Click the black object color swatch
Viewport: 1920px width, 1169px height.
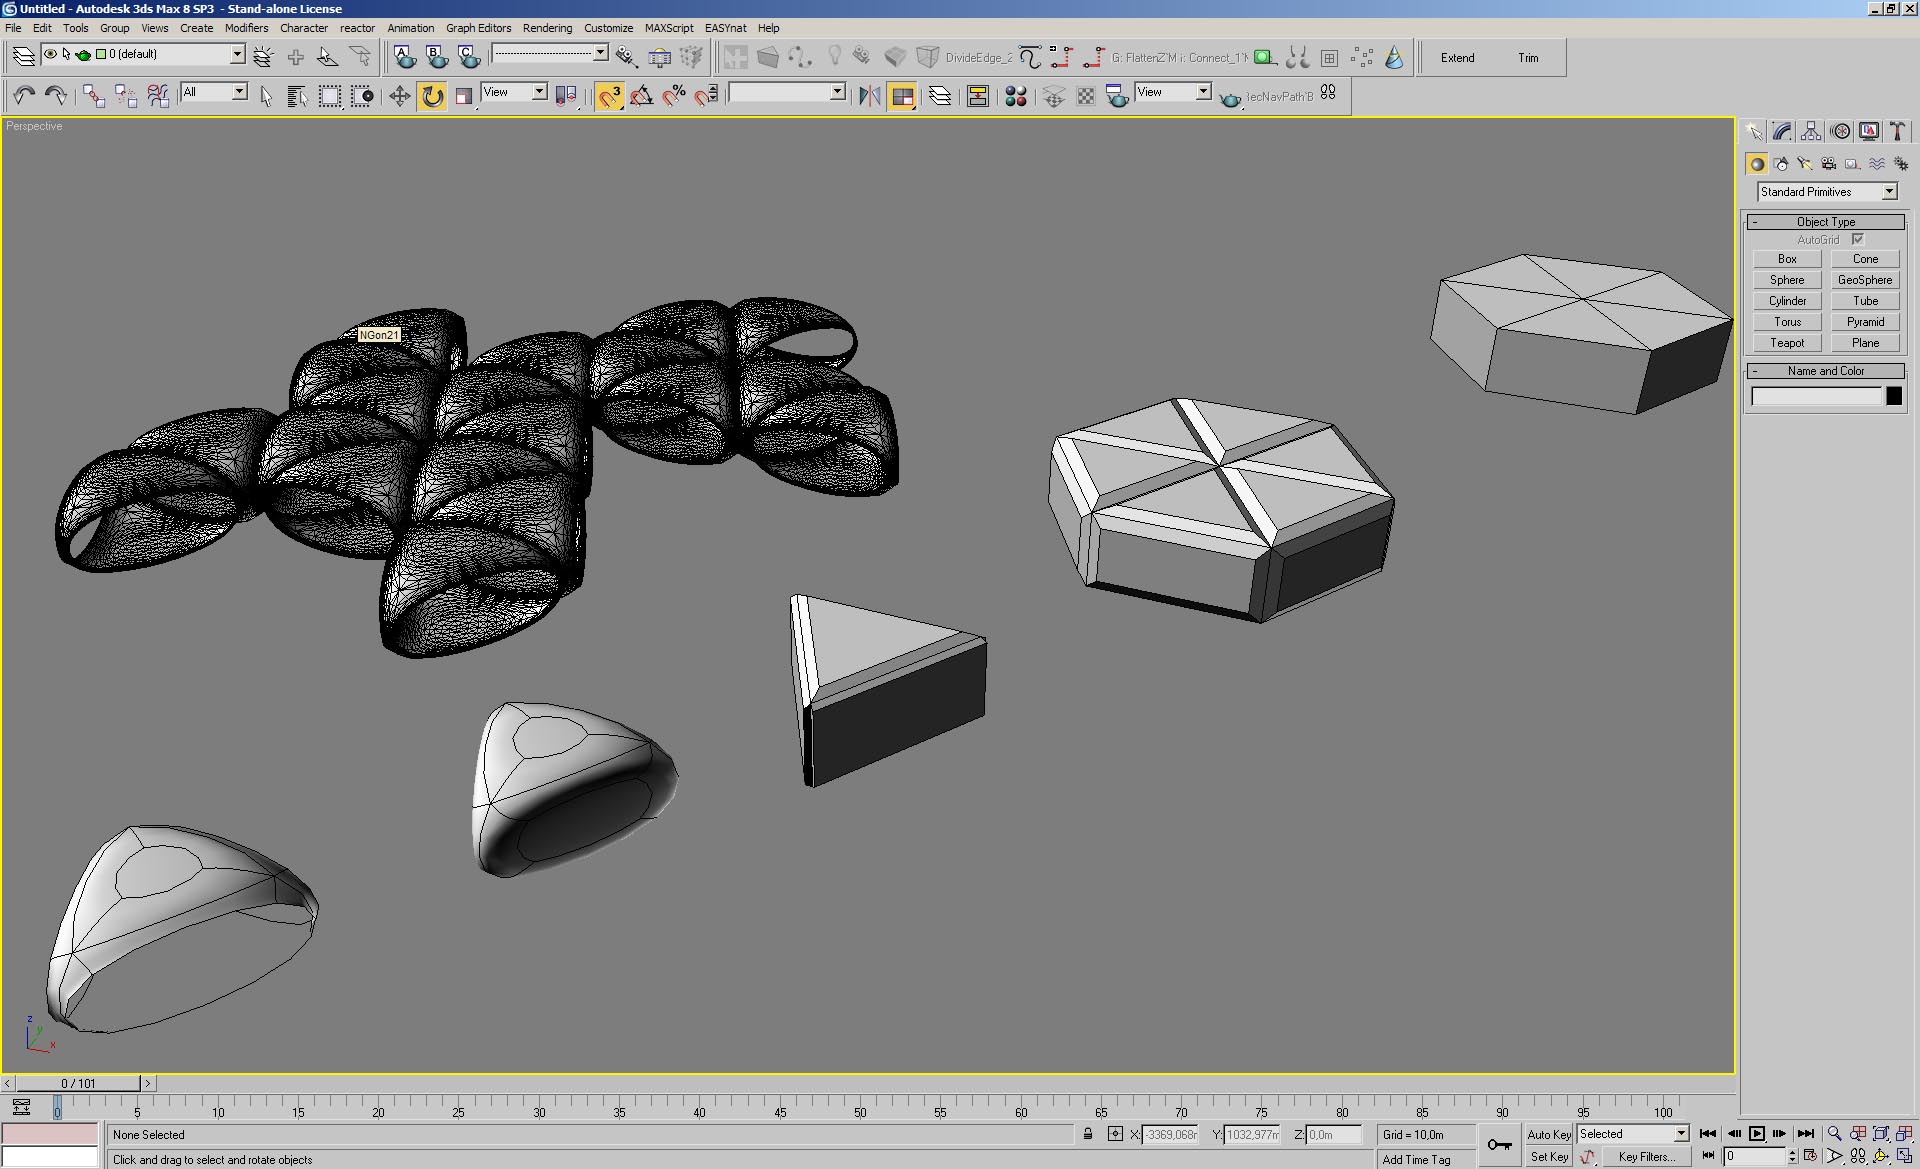[x=1894, y=397]
